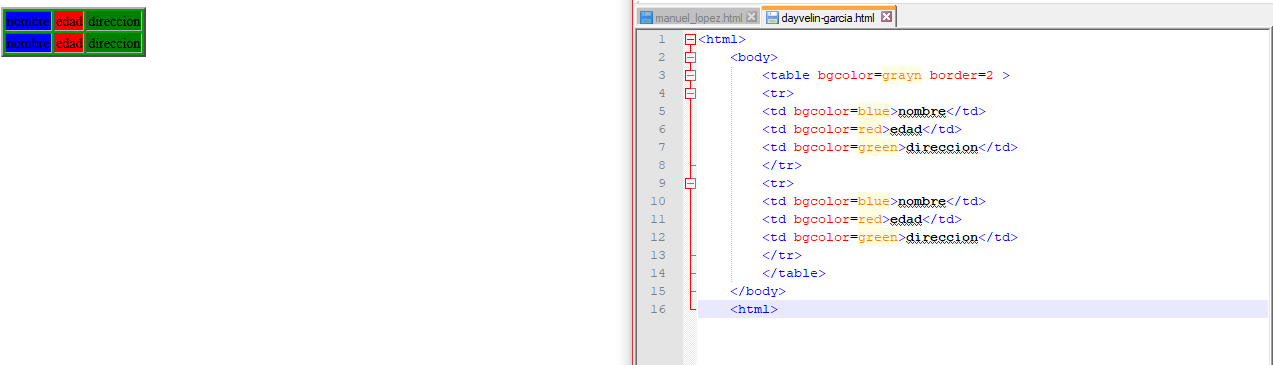
Task: Click the closing </tr> tag on line 13
Action: pyautogui.click(x=782, y=255)
